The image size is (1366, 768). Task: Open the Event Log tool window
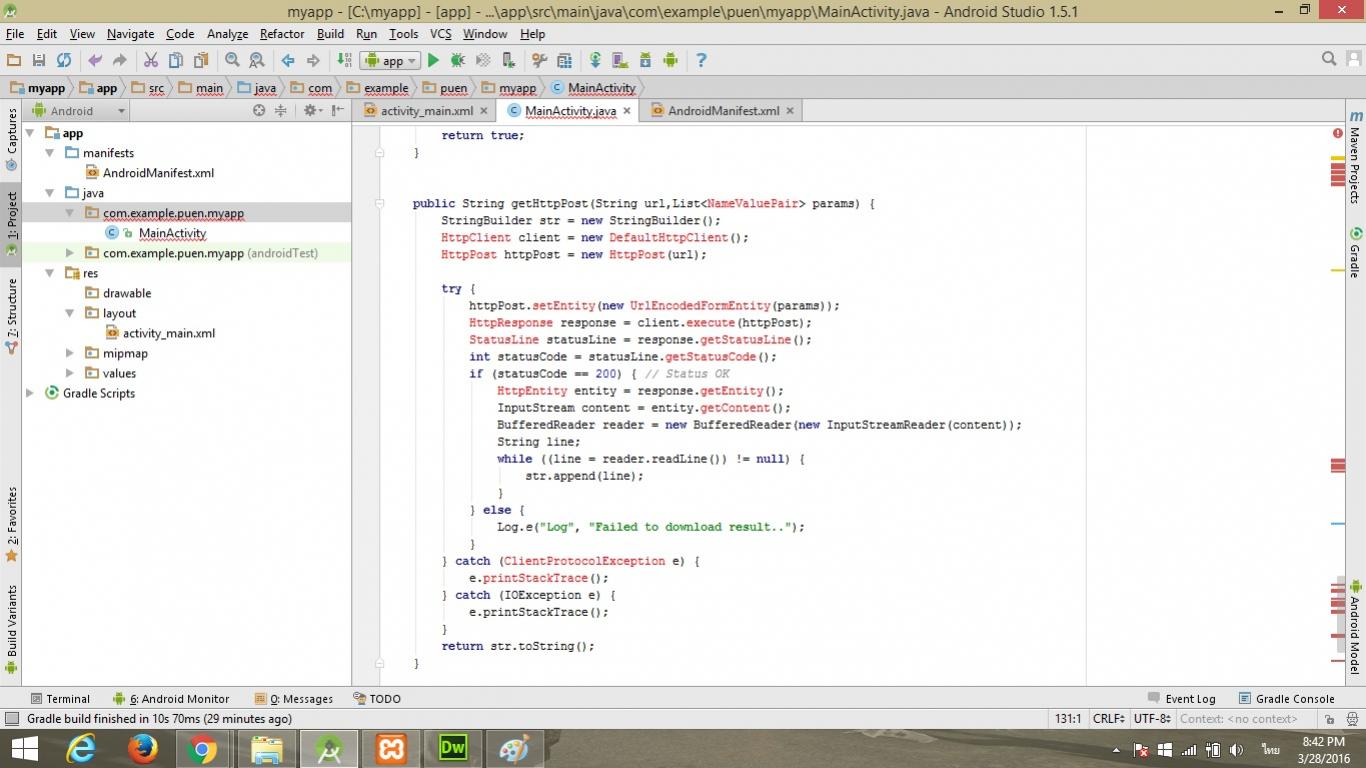1182,699
